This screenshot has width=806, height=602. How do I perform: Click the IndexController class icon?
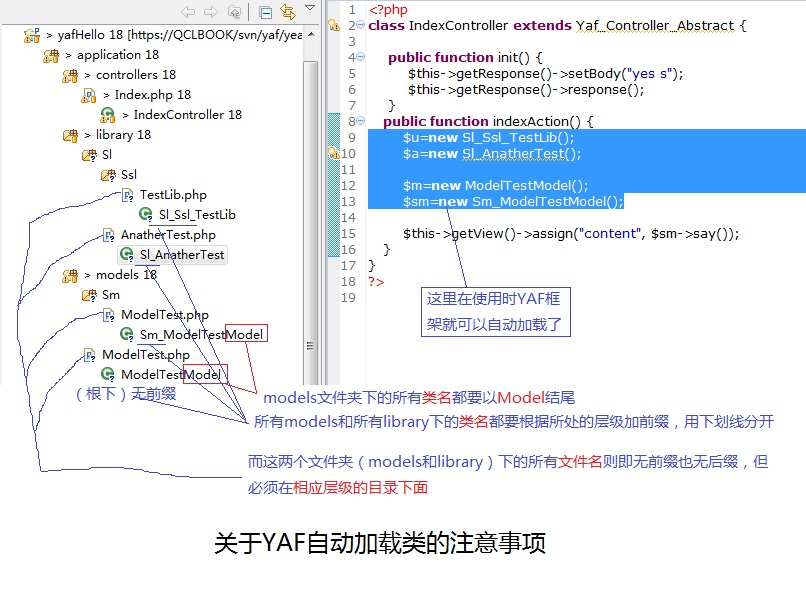(107, 115)
